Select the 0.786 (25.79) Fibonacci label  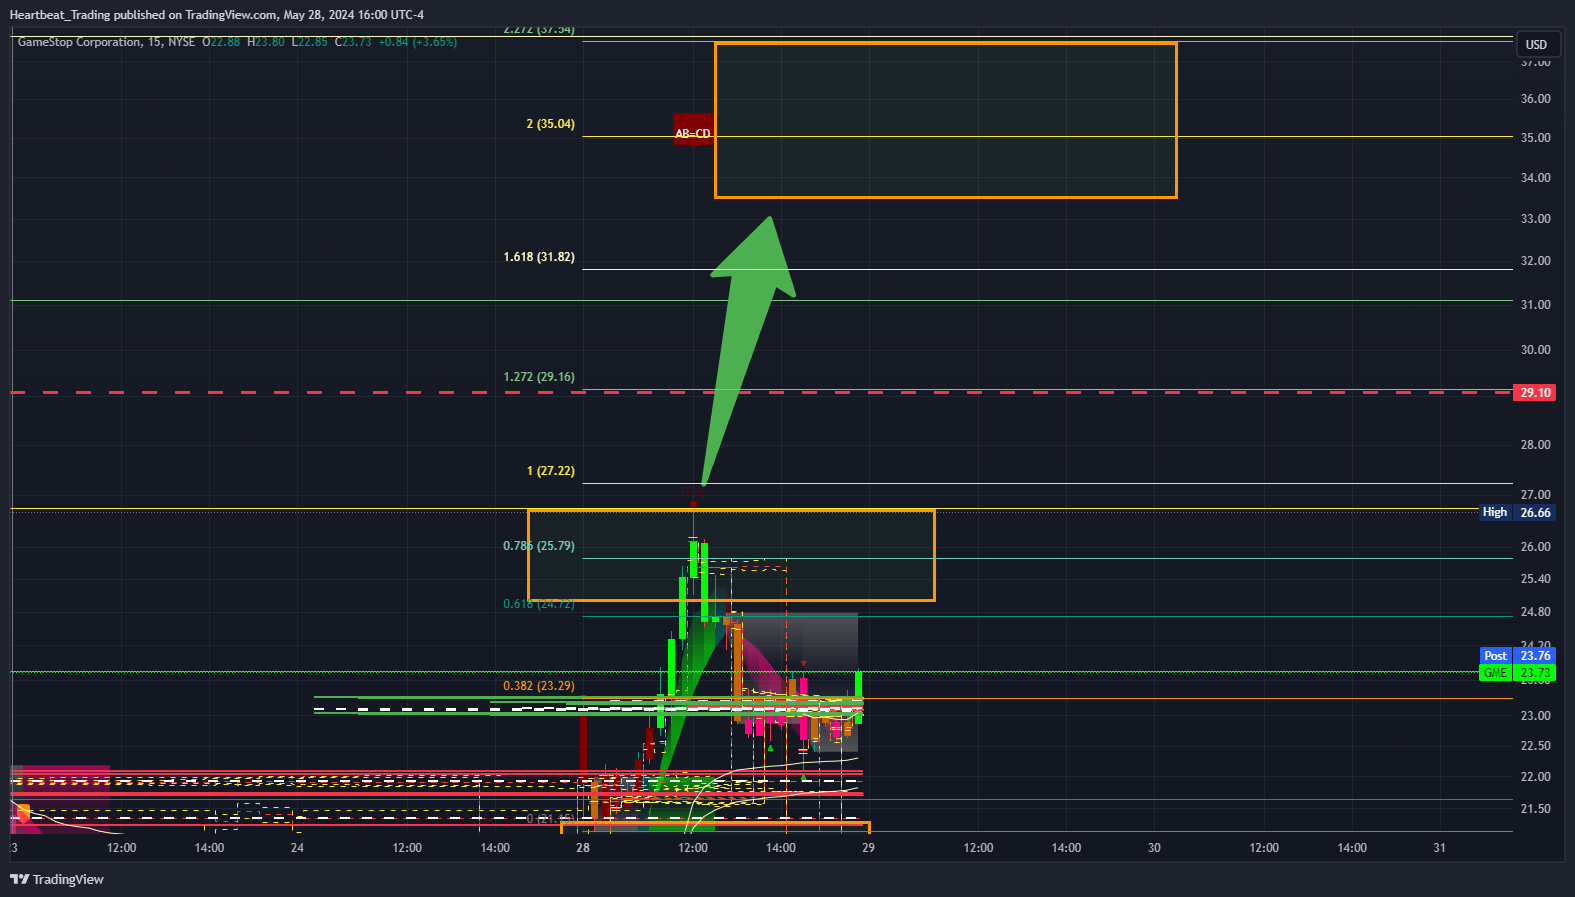coord(539,546)
